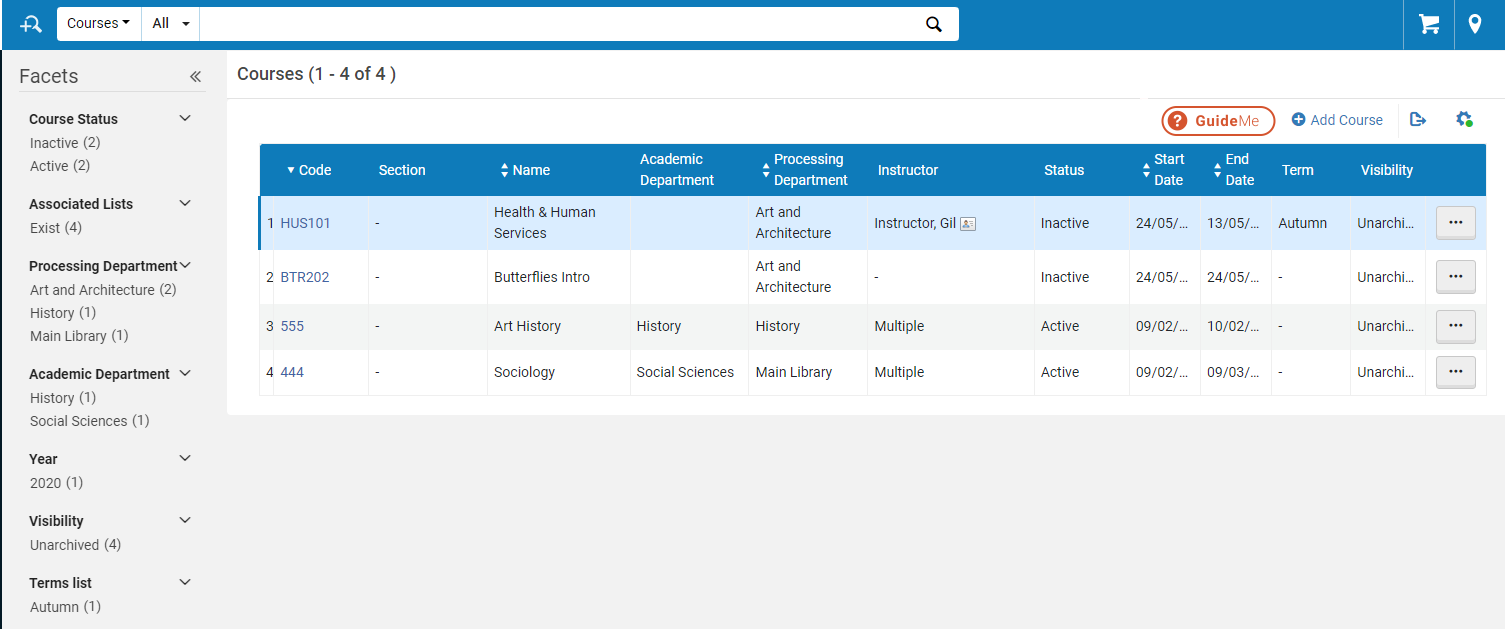Viewport: 1505px width, 629px height.
Task: Collapse the Course Status facet
Action: tap(184, 119)
